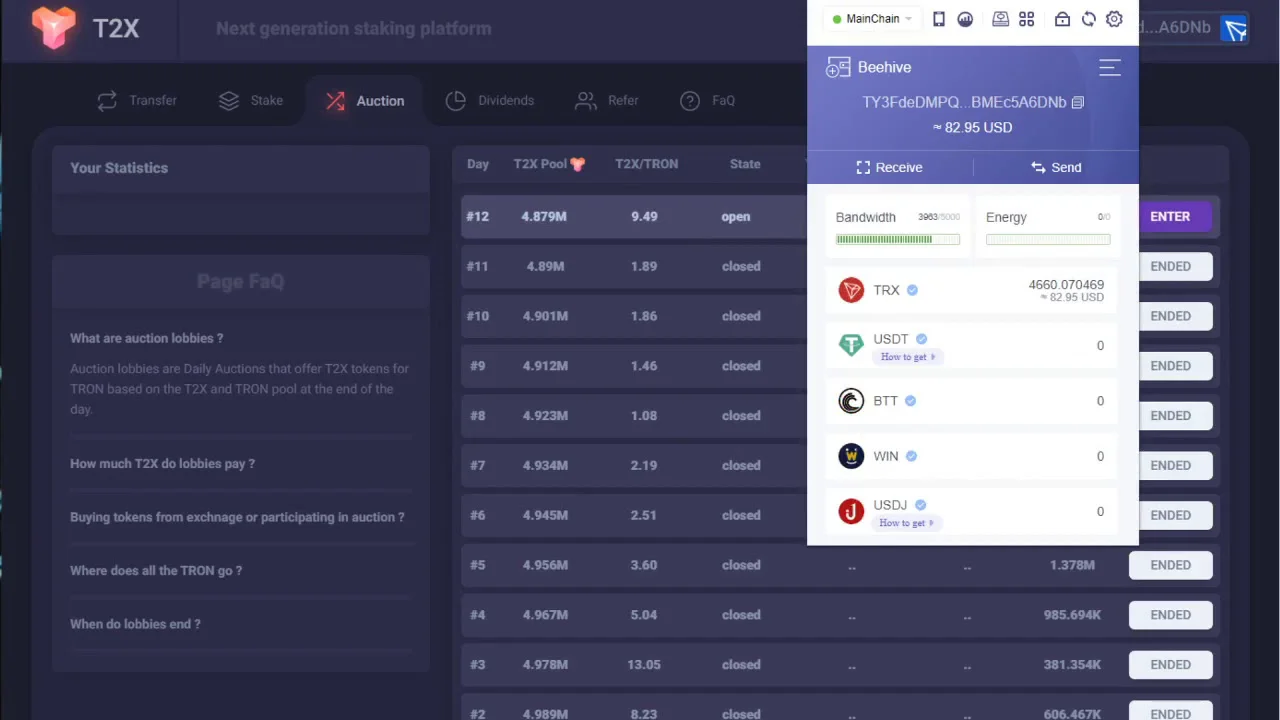Click ENDED button for day #6
Screen dimensions: 1280x720
(x=1171, y=515)
